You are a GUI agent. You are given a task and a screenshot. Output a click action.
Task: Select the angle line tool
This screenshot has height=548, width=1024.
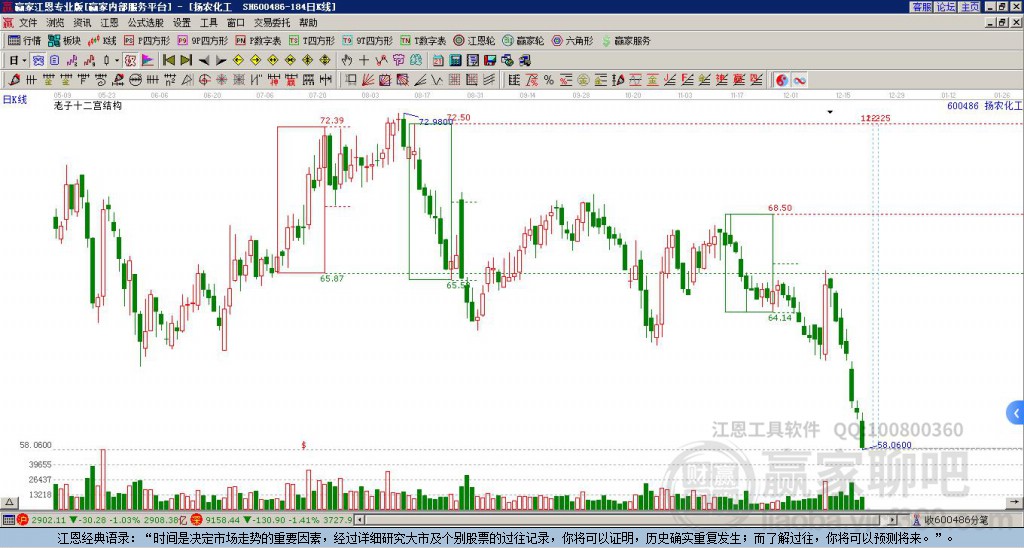tap(419, 80)
